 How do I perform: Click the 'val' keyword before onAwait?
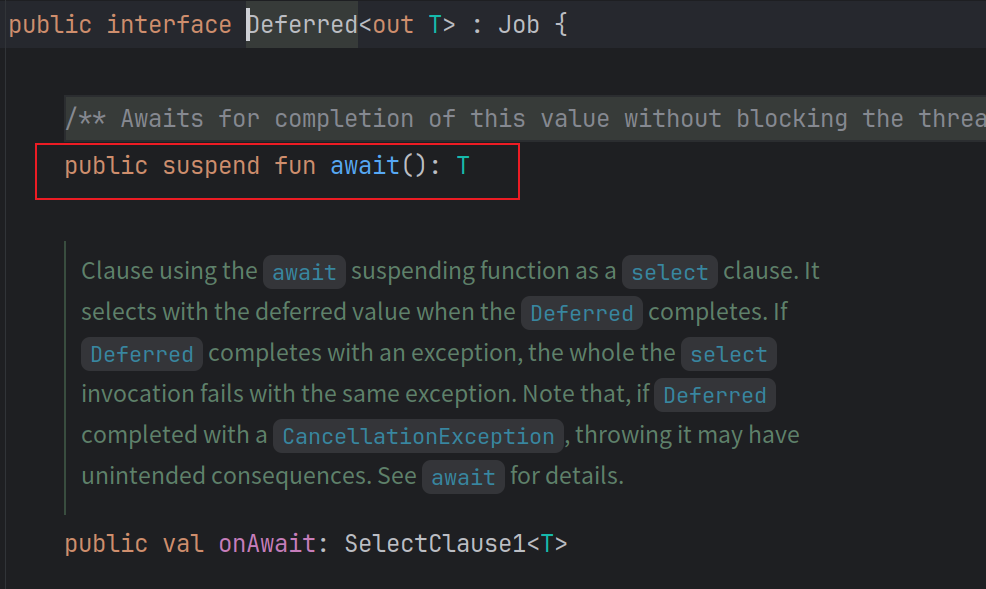[183, 544]
